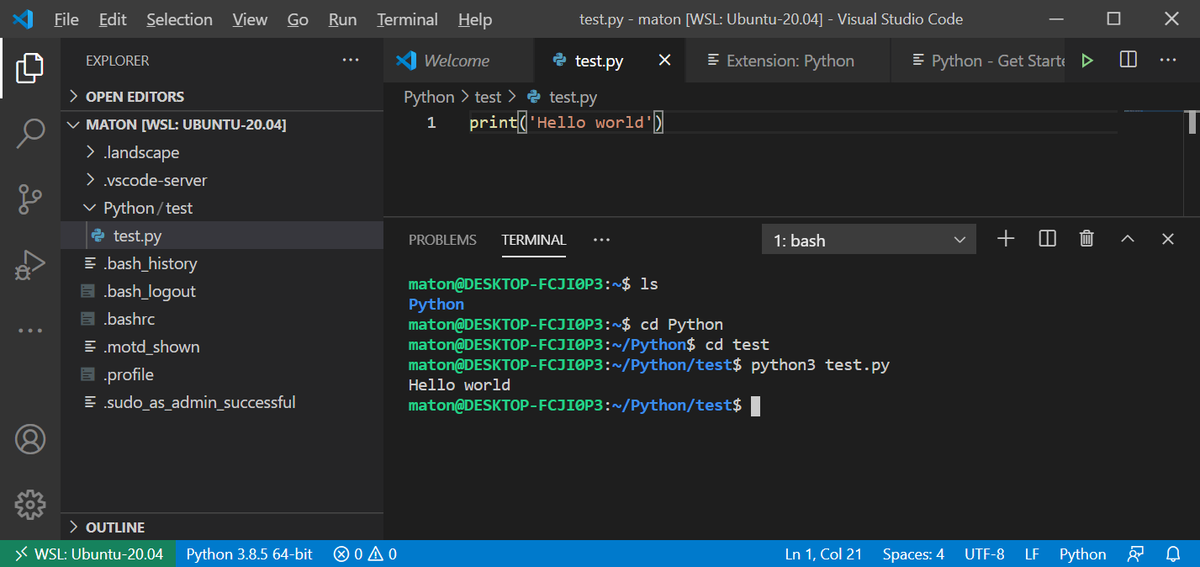Open the .bash_logout file
This screenshot has width=1200, height=567.
click(x=223, y=291)
